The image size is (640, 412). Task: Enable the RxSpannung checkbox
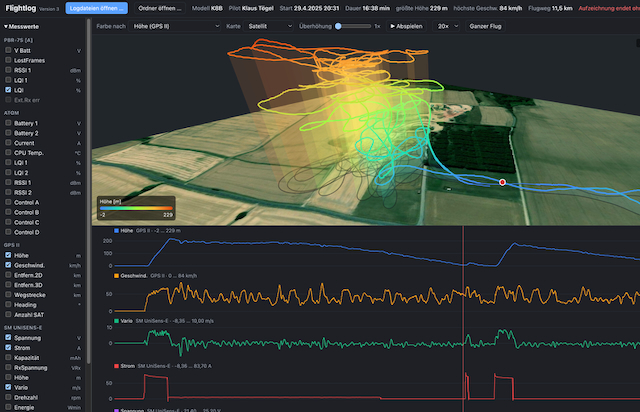8,367
